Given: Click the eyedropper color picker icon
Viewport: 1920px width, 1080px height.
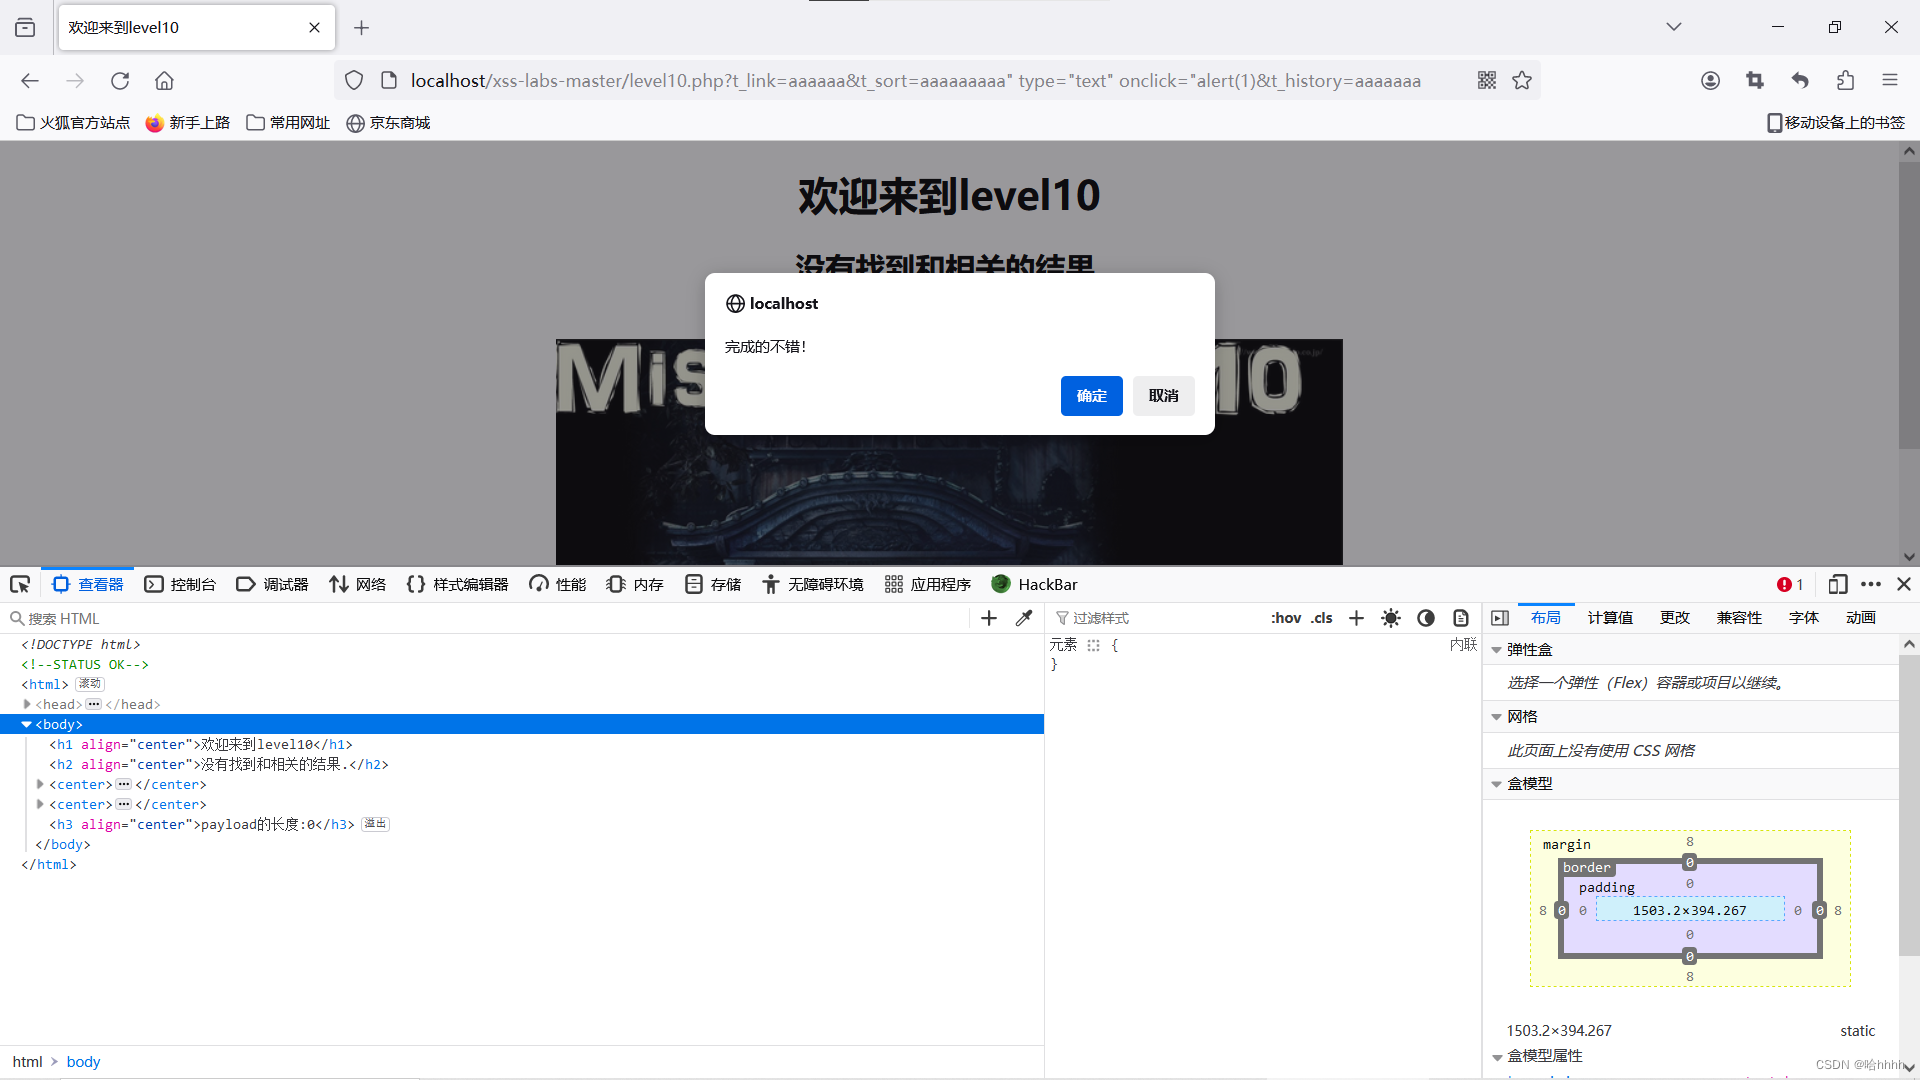Looking at the screenshot, I should [1024, 618].
